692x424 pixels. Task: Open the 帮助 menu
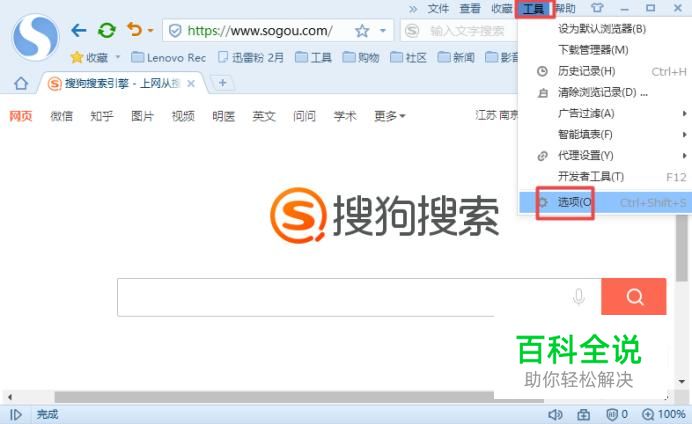click(565, 8)
